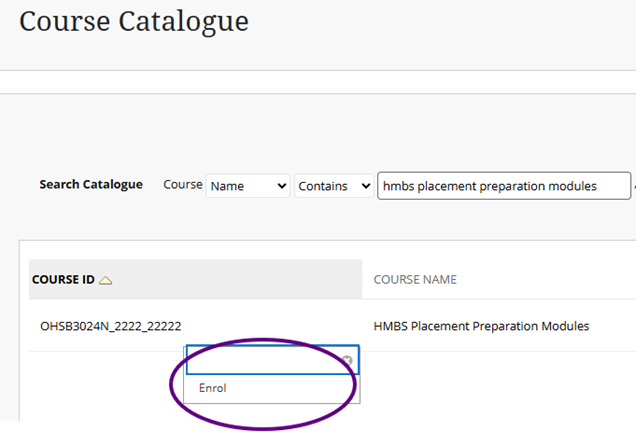The height and width of the screenshot is (432, 636).
Task: Click the course ID OHSB3024N_2222_22222
Action: coord(111,326)
